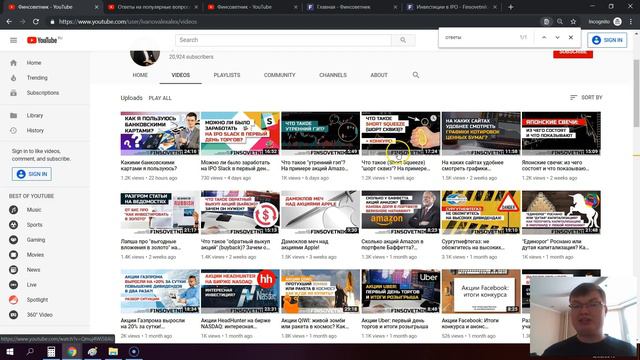
Task: Open Spotlight under Best of YouTube
Action: [x=37, y=300]
